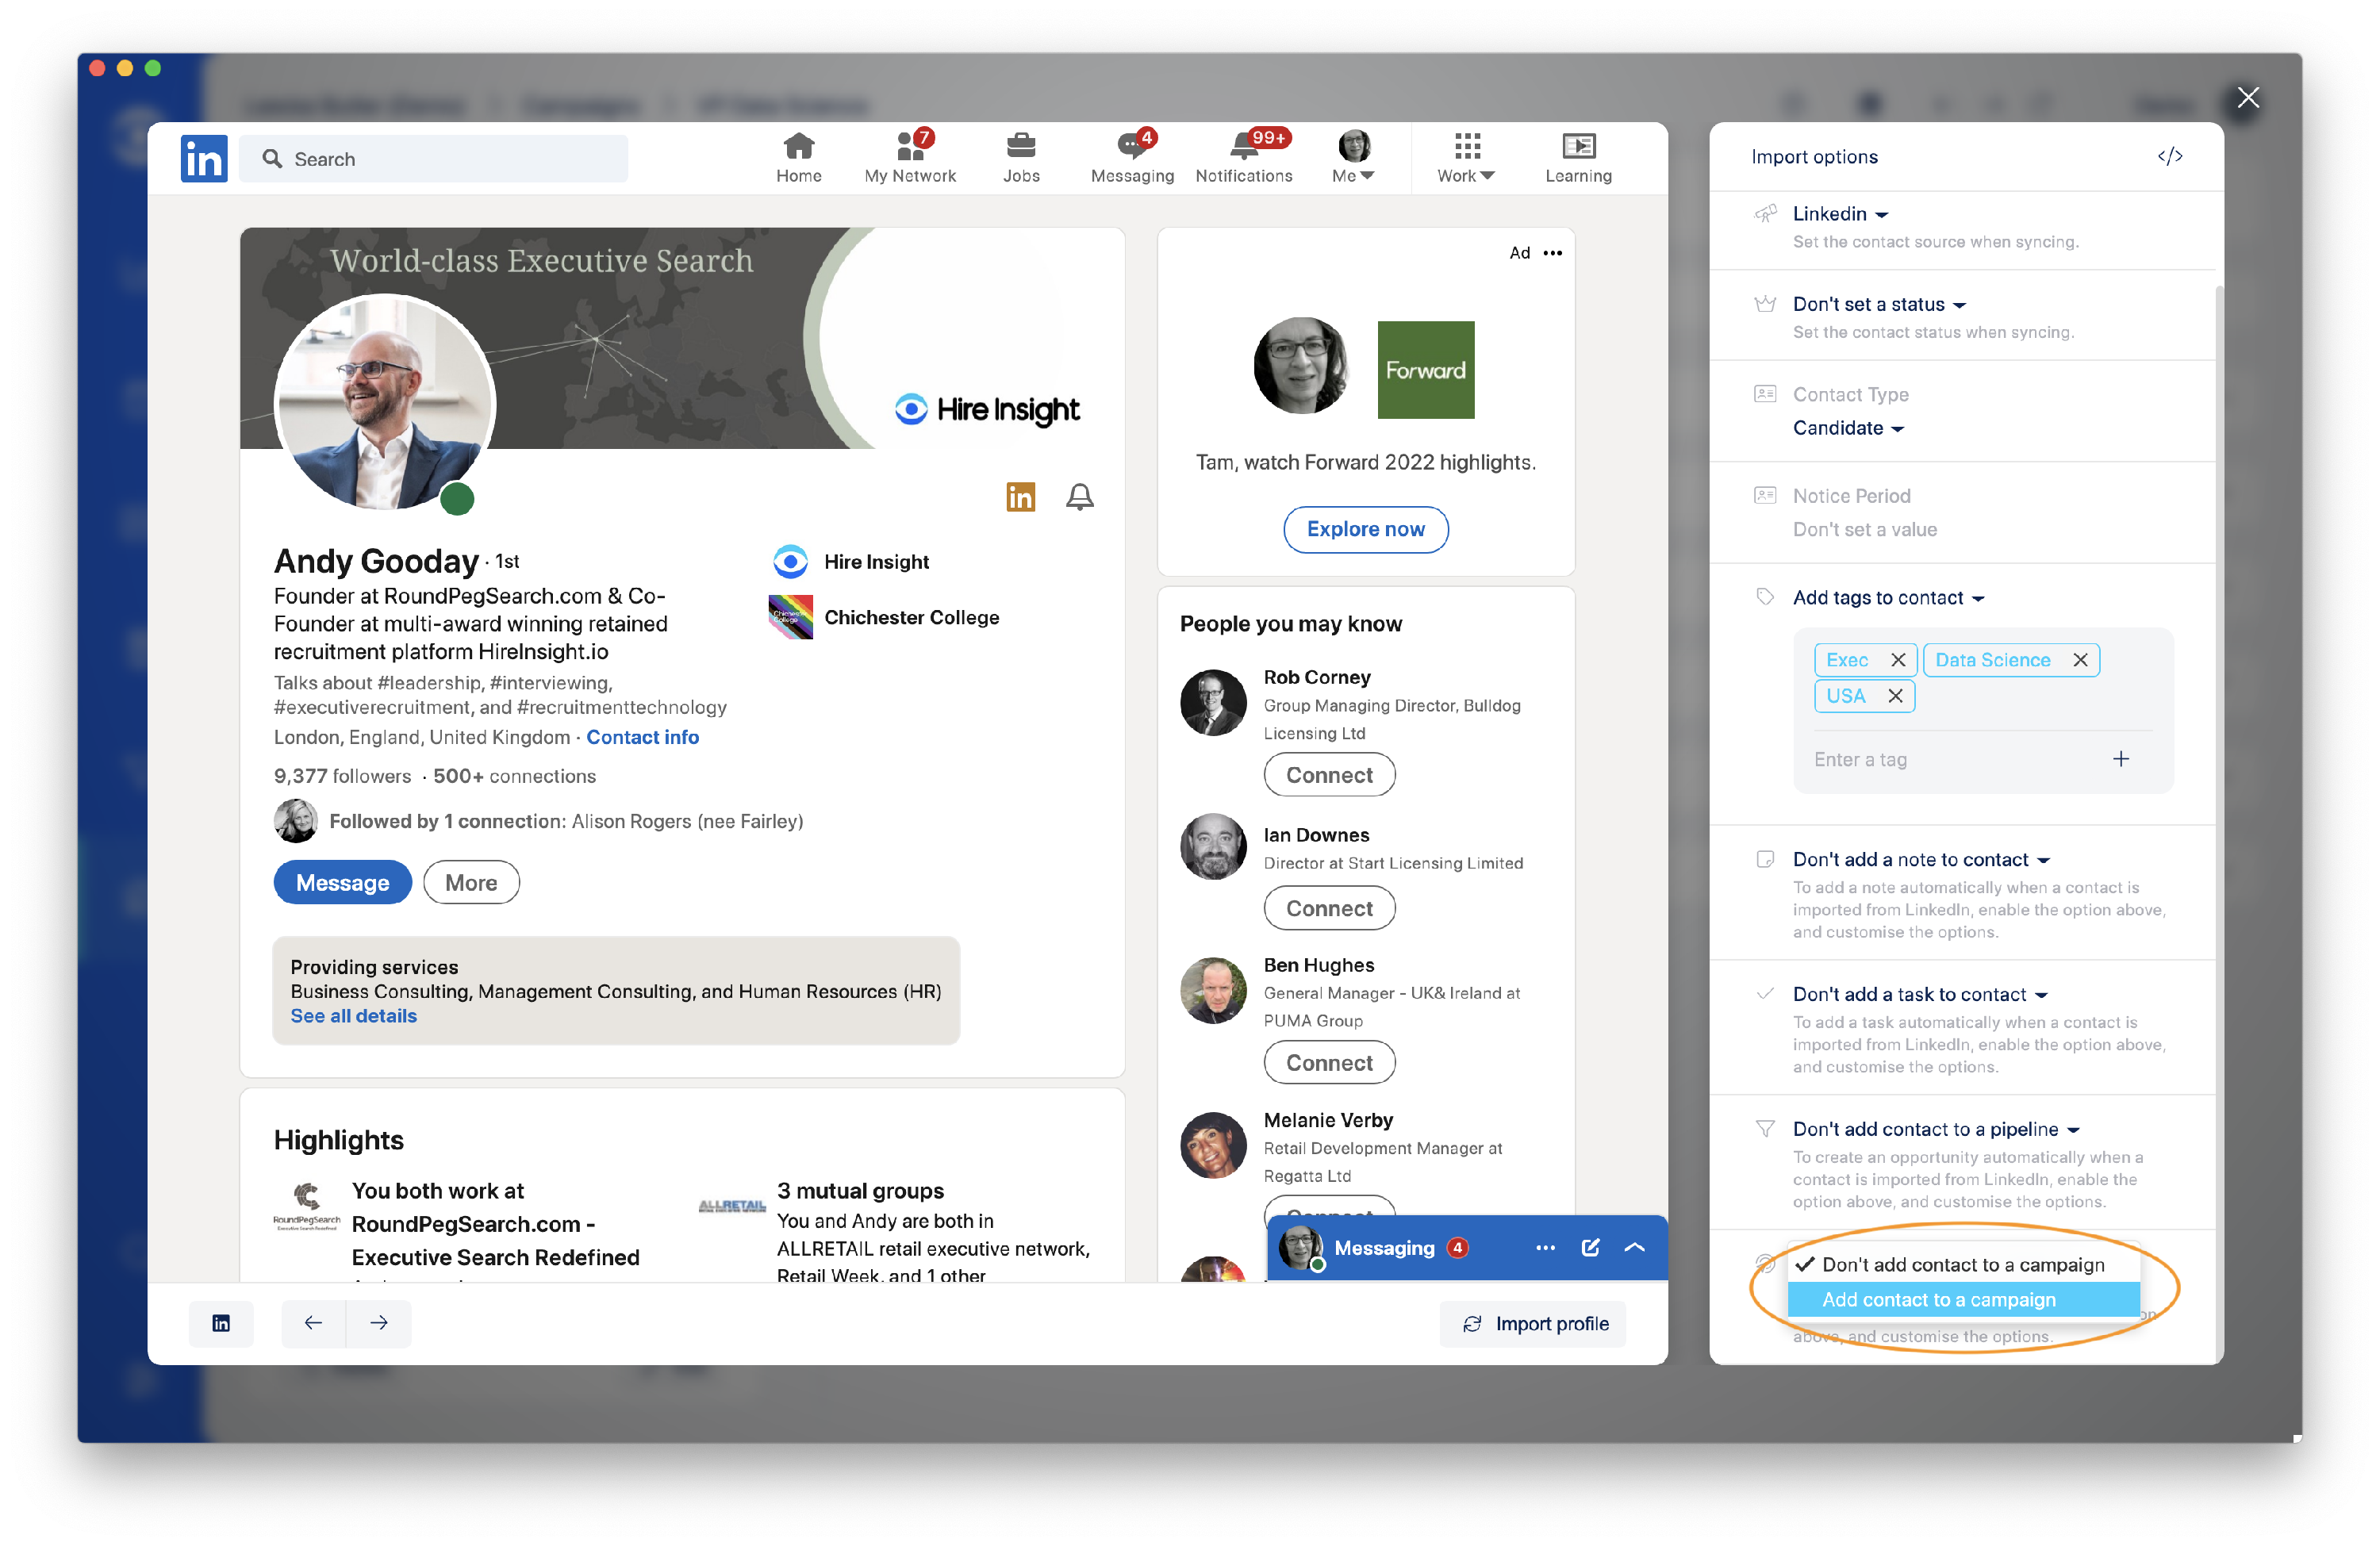This screenshot has width=2380, height=1546.
Task: Click the Import profile button
Action: 1534,1323
